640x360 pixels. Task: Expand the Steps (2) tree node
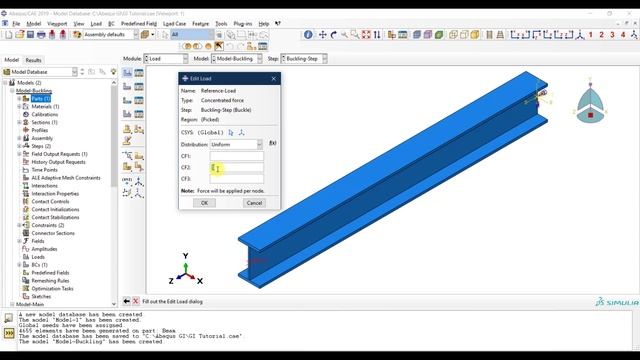19,146
